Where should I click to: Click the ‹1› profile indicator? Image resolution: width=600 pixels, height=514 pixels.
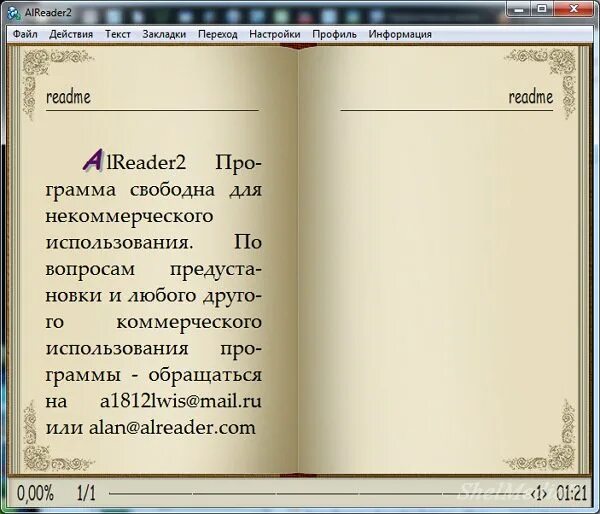(539, 494)
